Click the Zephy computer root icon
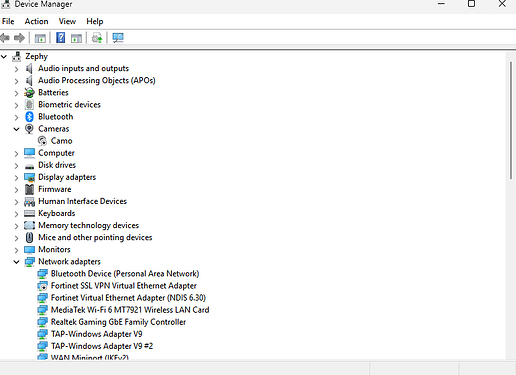The height and width of the screenshot is (375, 516). click(16, 57)
